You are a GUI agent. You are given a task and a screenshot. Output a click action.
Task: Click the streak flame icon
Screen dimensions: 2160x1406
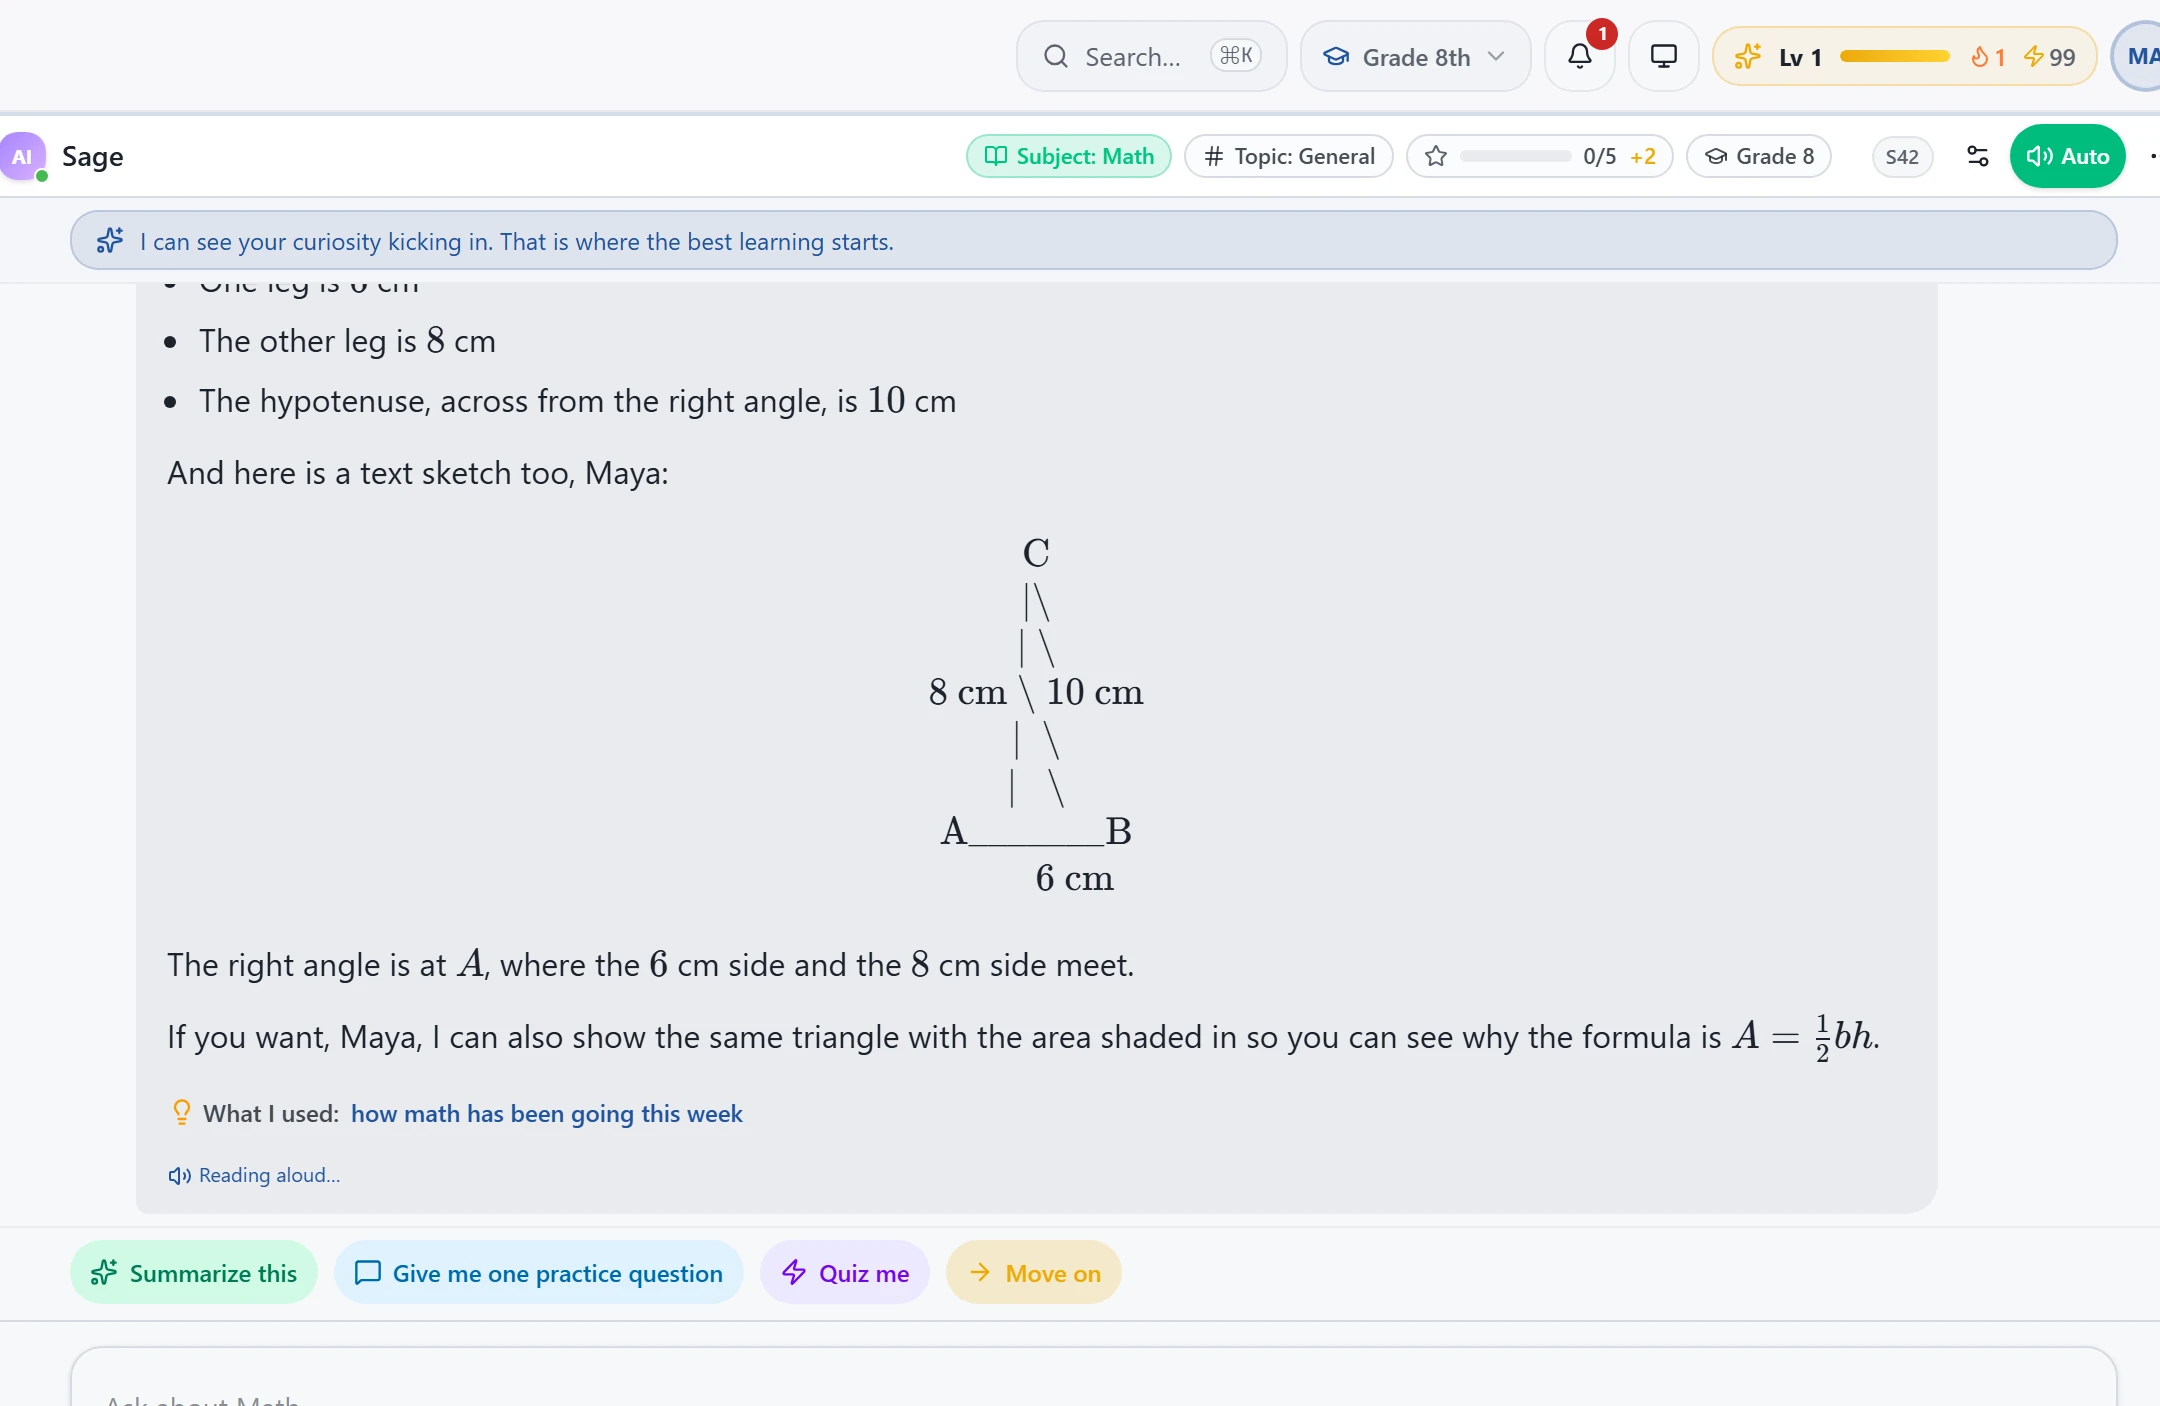1979,57
